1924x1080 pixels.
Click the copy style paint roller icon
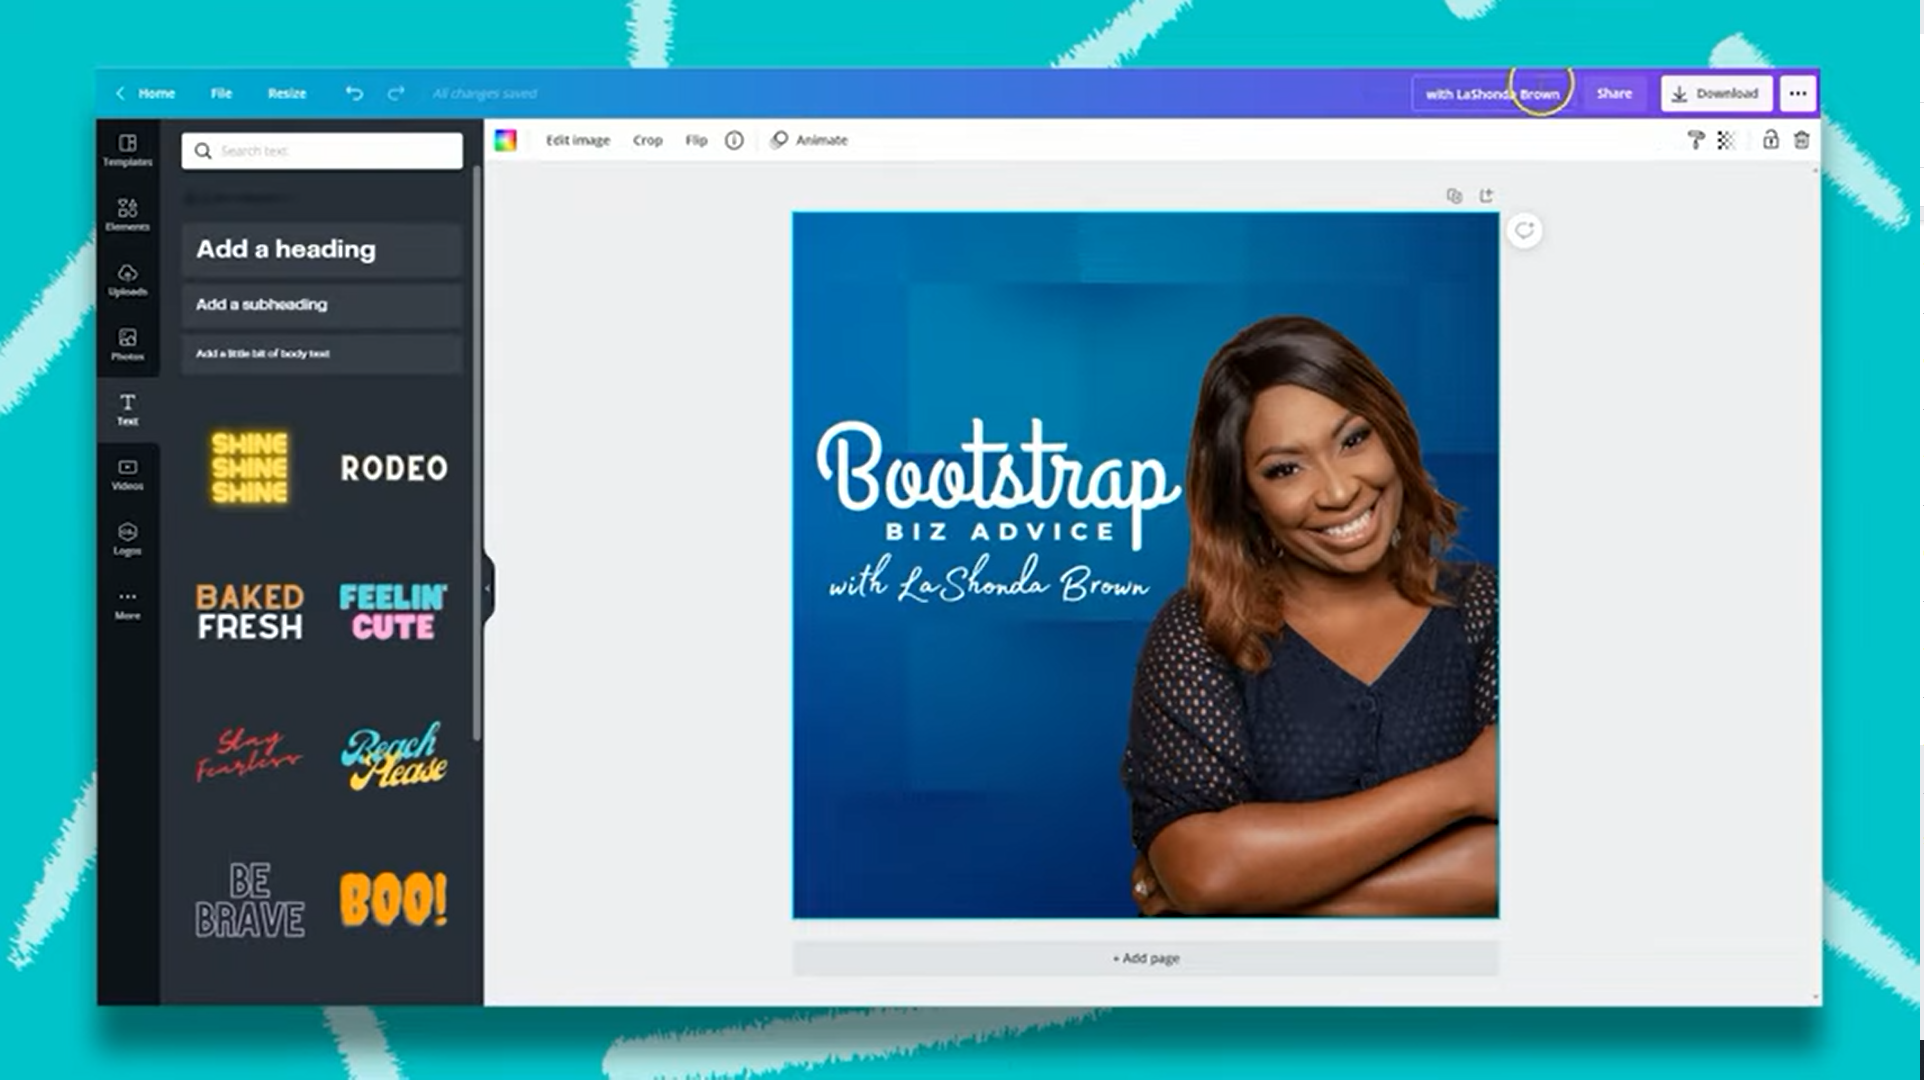pyautogui.click(x=1696, y=140)
